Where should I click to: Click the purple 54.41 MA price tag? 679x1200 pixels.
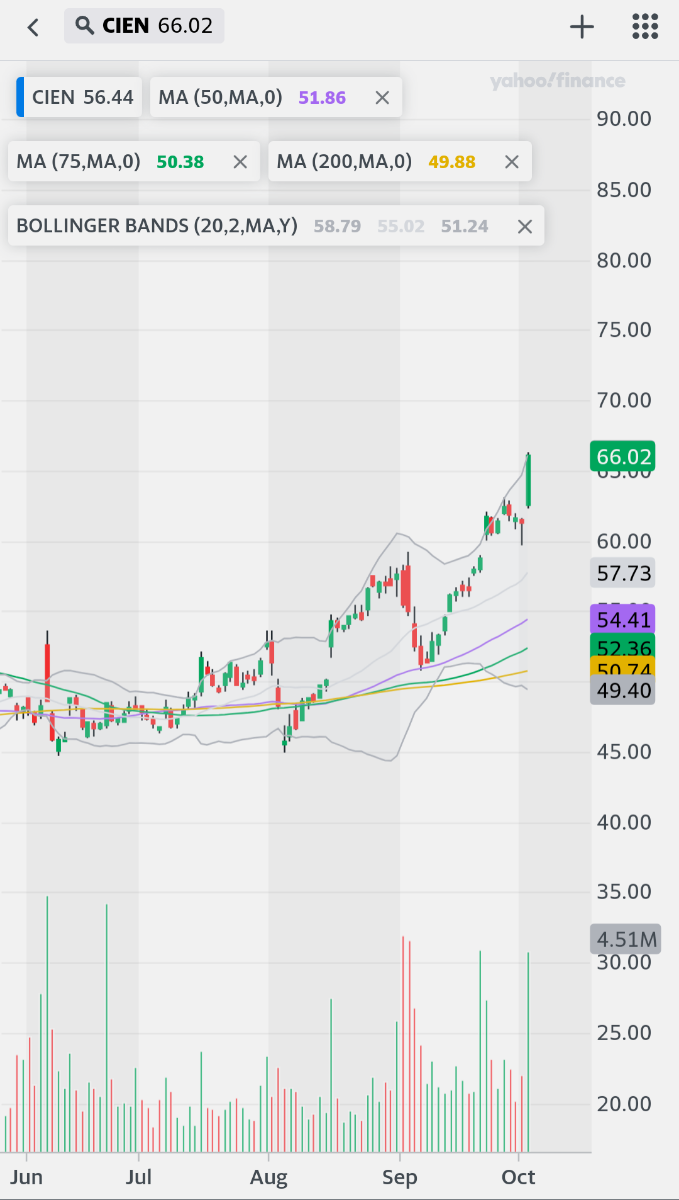pos(623,618)
